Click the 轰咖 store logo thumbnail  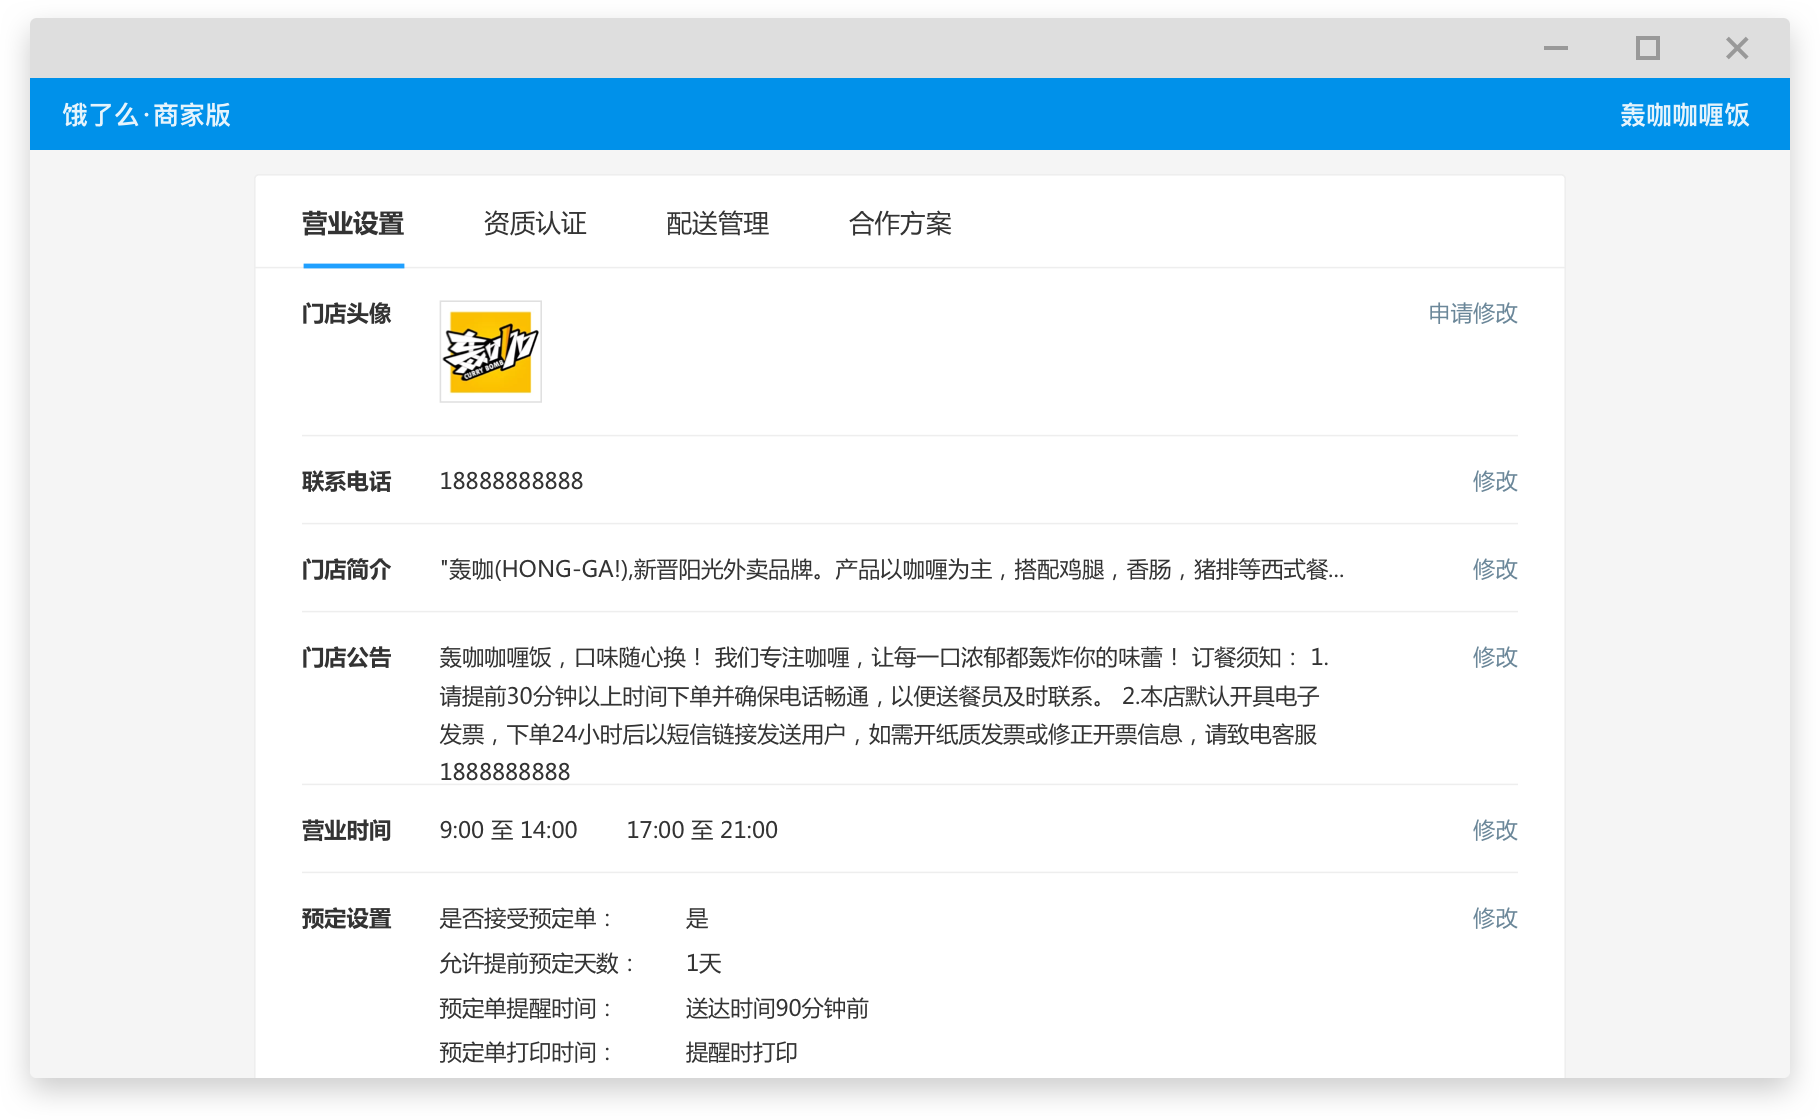click(489, 352)
